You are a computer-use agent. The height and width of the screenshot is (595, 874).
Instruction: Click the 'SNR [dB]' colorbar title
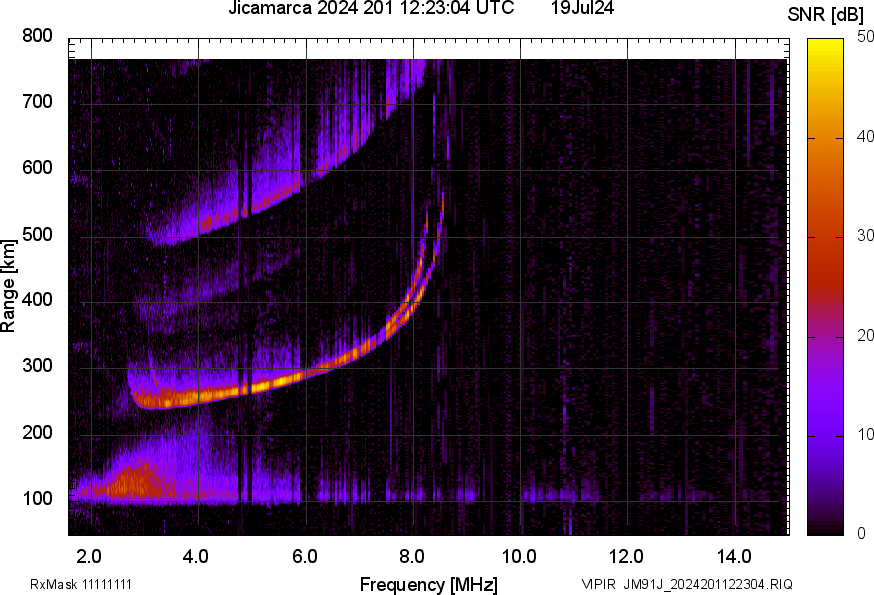click(826, 15)
